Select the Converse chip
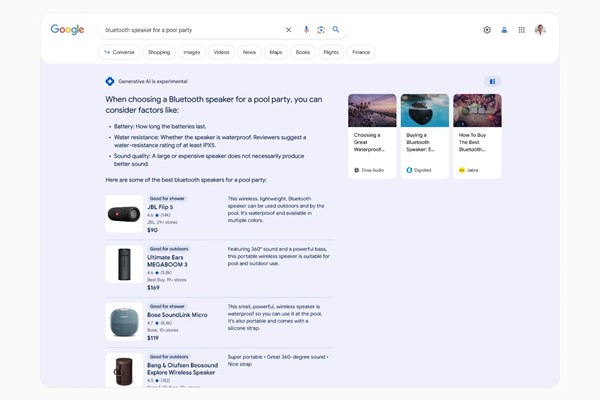The width and height of the screenshot is (600, 400). point(119,52)
